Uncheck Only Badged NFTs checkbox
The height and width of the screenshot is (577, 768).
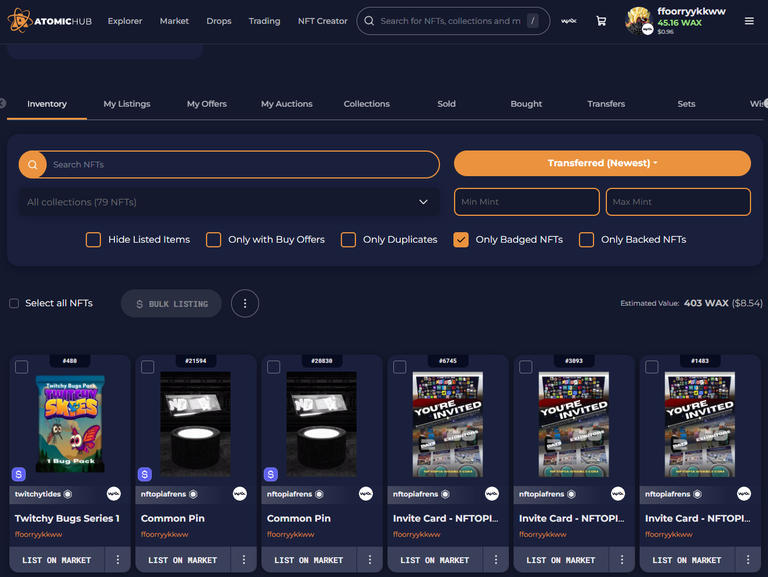461,240
